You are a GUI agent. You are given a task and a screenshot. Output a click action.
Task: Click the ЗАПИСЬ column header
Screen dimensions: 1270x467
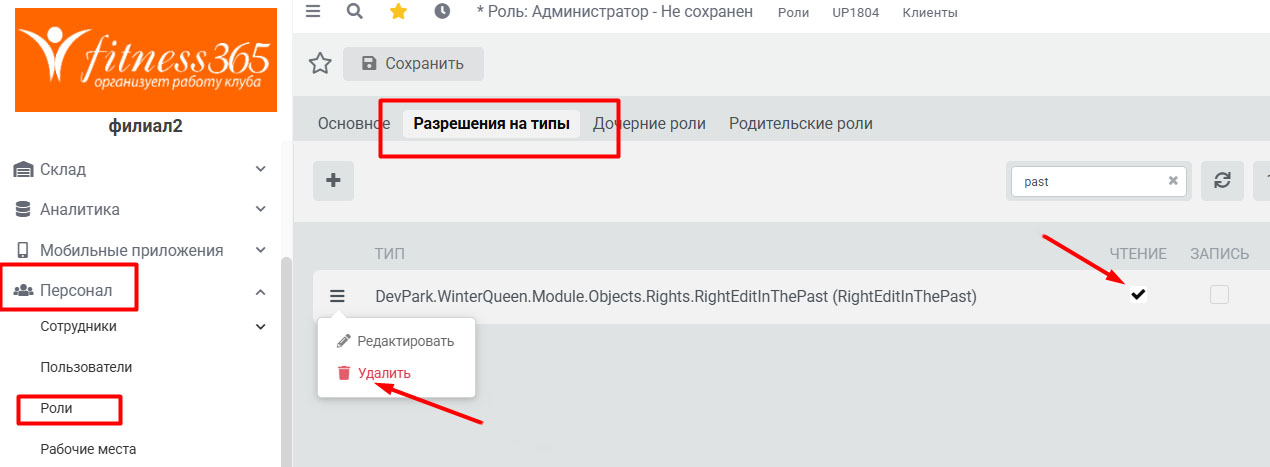pos(1219,254)
